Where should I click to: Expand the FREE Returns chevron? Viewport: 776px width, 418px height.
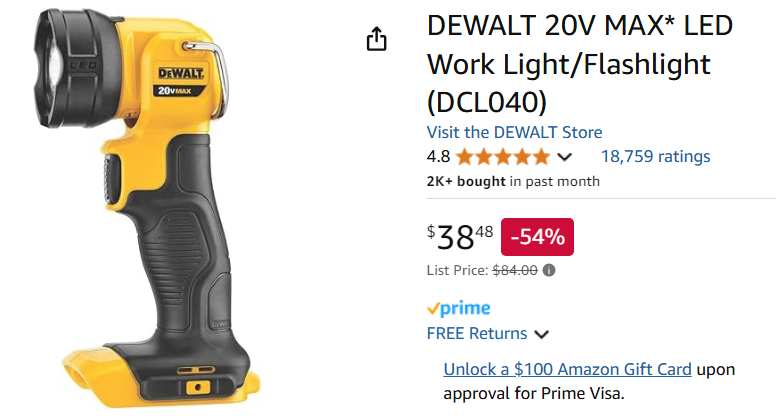pyautogui.click(x=541, y=335)
